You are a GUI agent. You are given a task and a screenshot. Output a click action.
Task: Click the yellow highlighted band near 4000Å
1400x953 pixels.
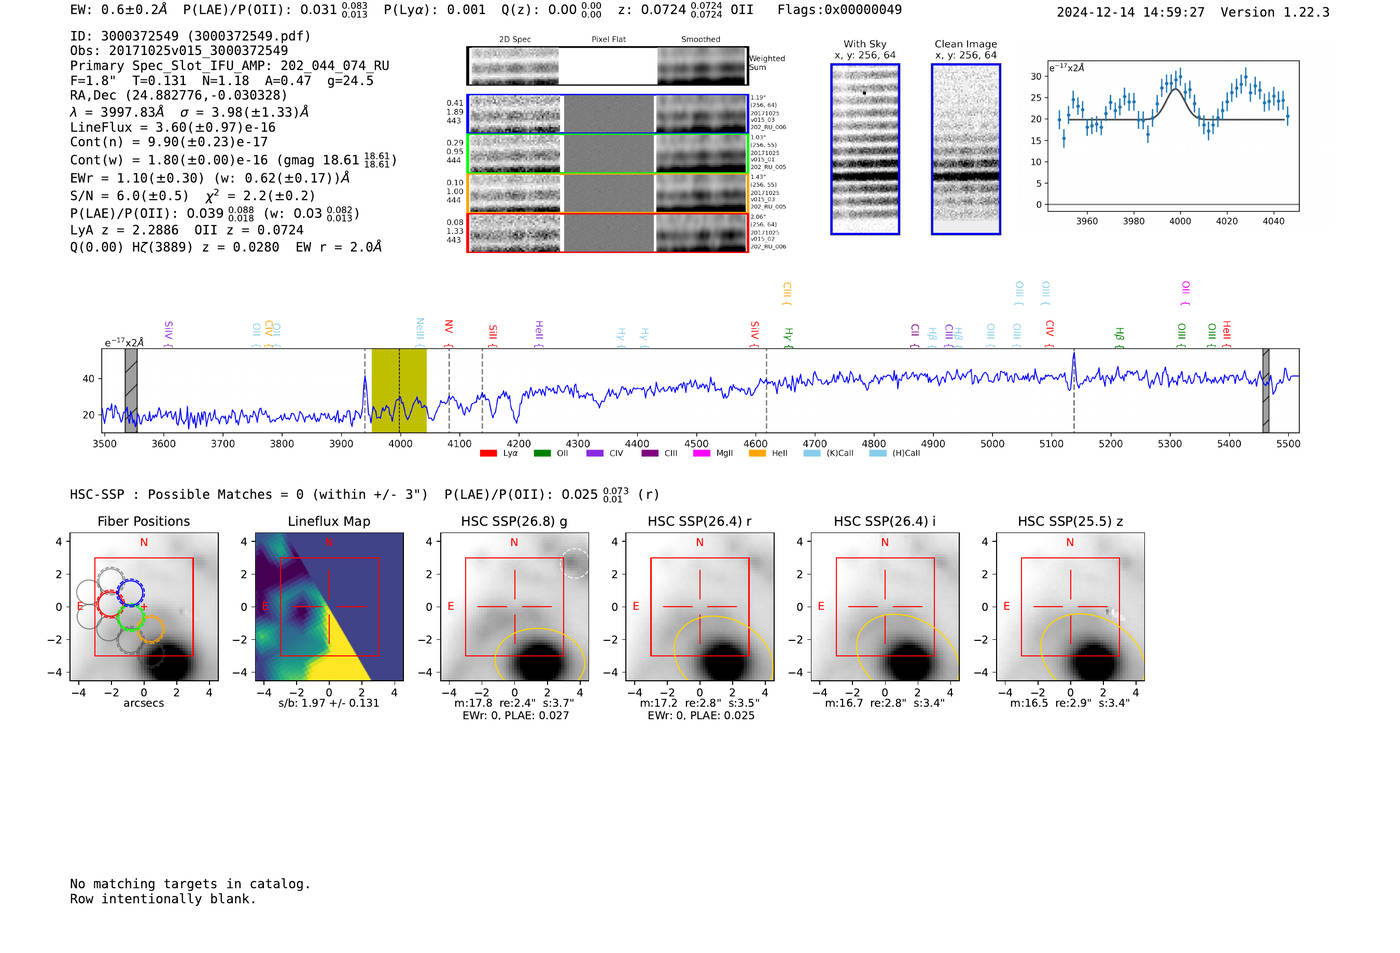(x=399, y=390)
